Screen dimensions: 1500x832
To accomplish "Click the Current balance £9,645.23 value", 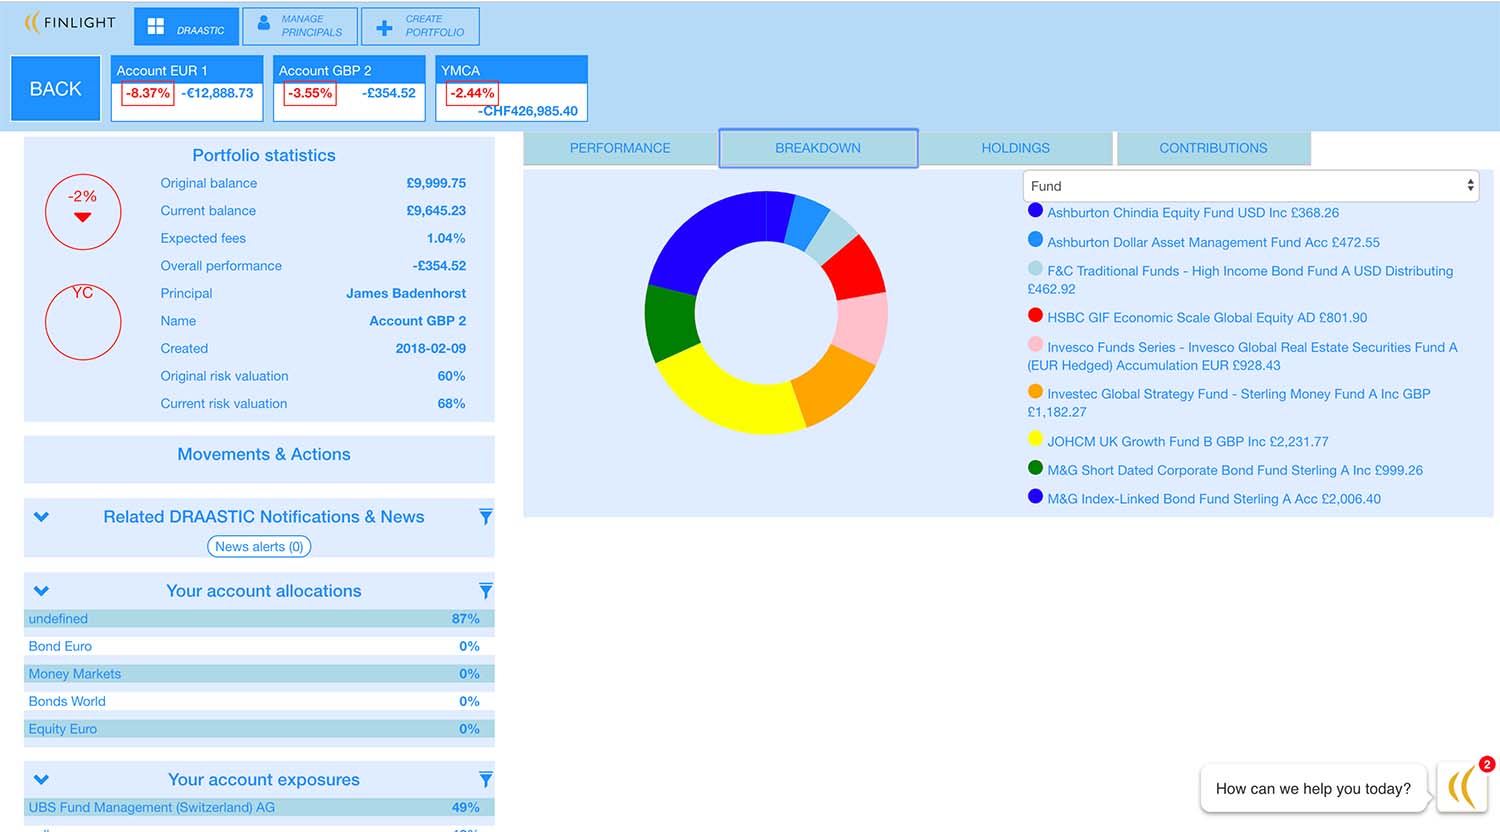I will pos(436,211).
